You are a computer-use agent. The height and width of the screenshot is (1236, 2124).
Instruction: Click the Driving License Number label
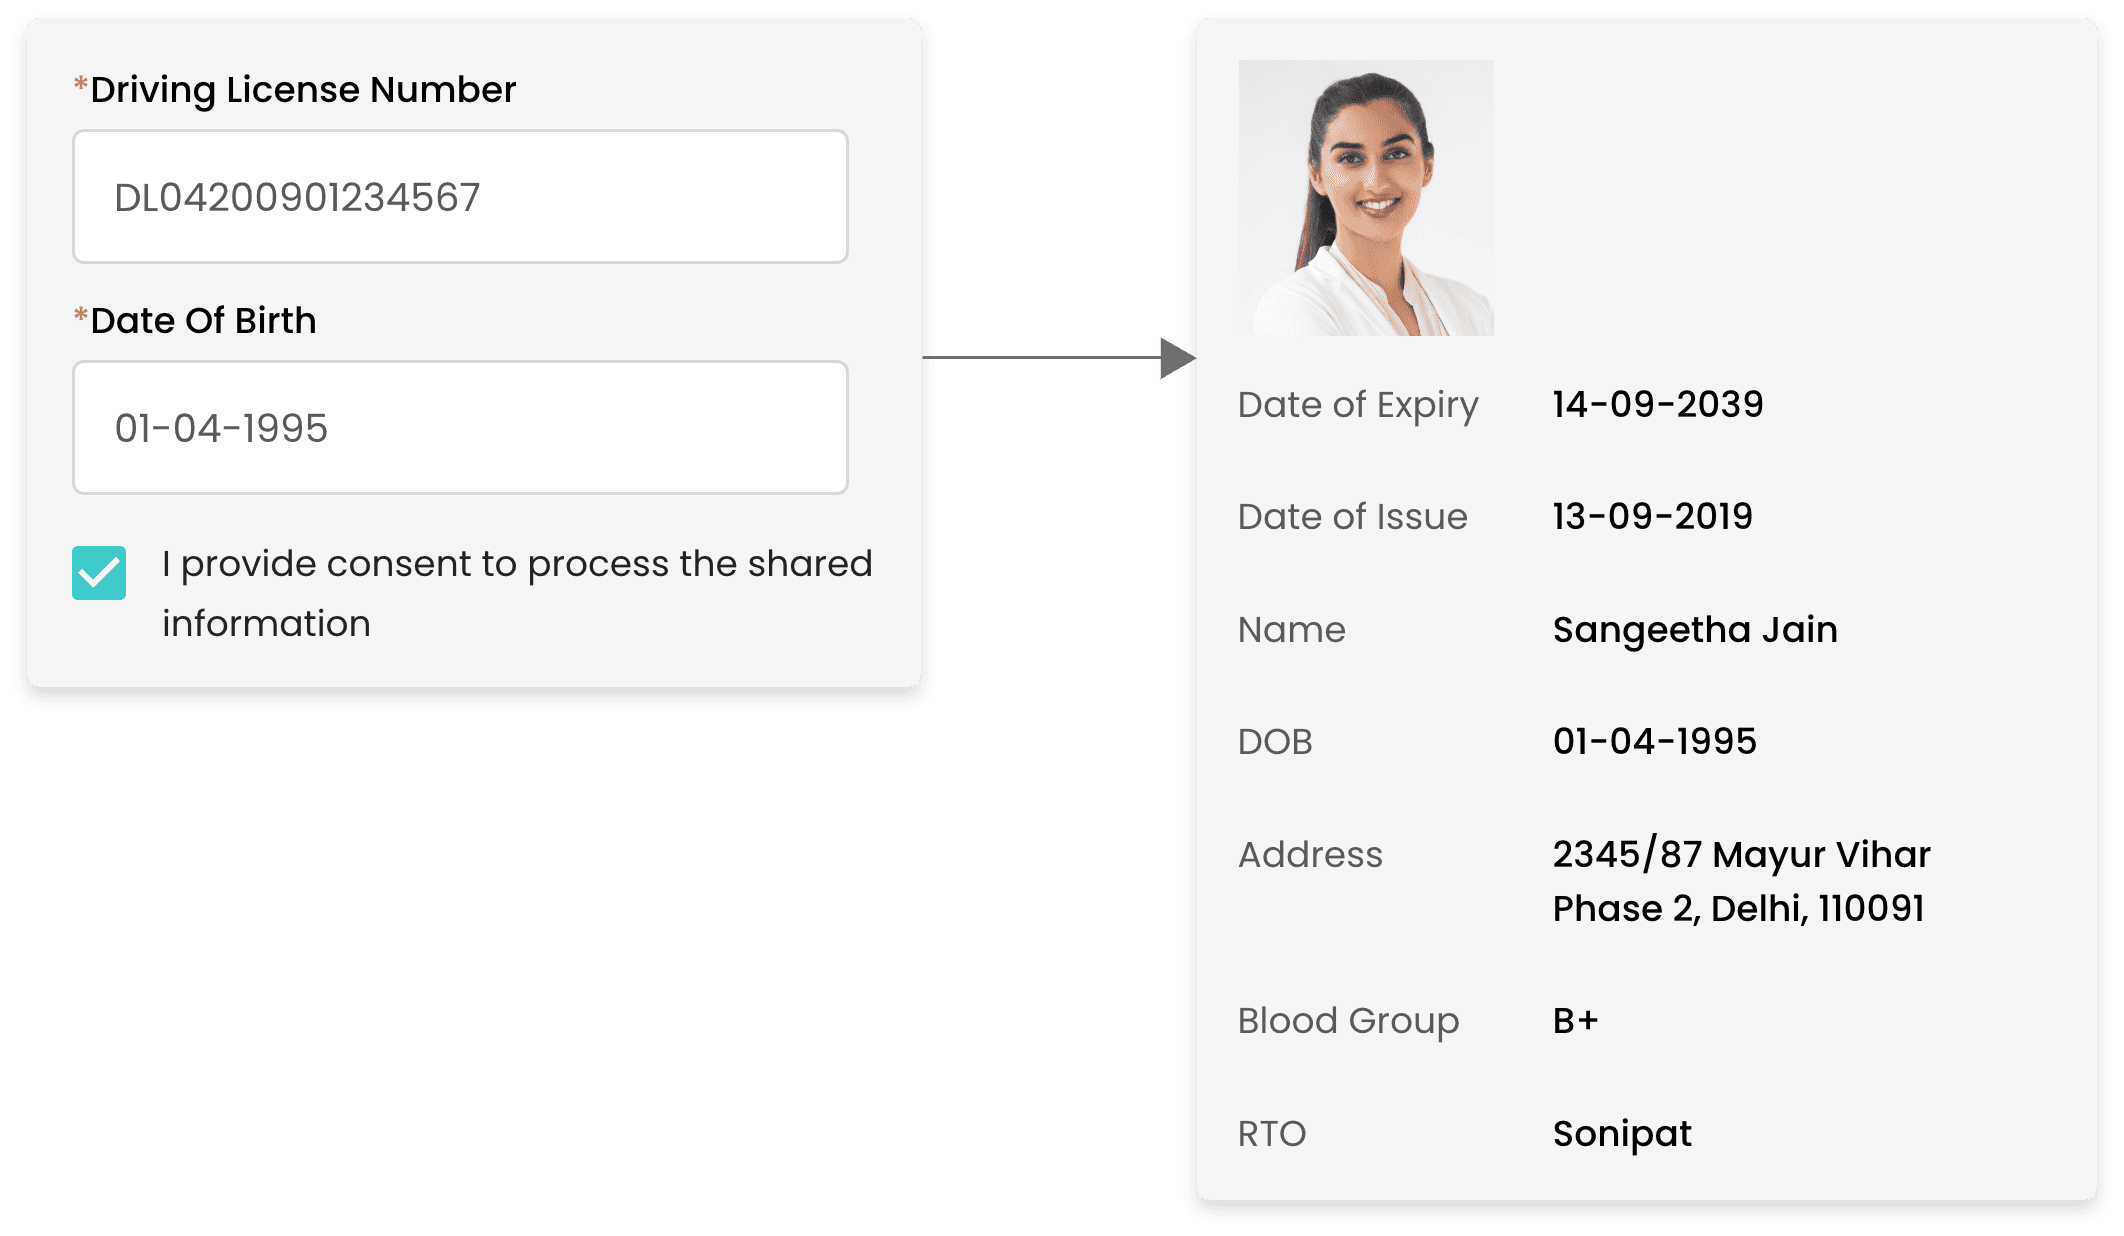tap(303, 90)
